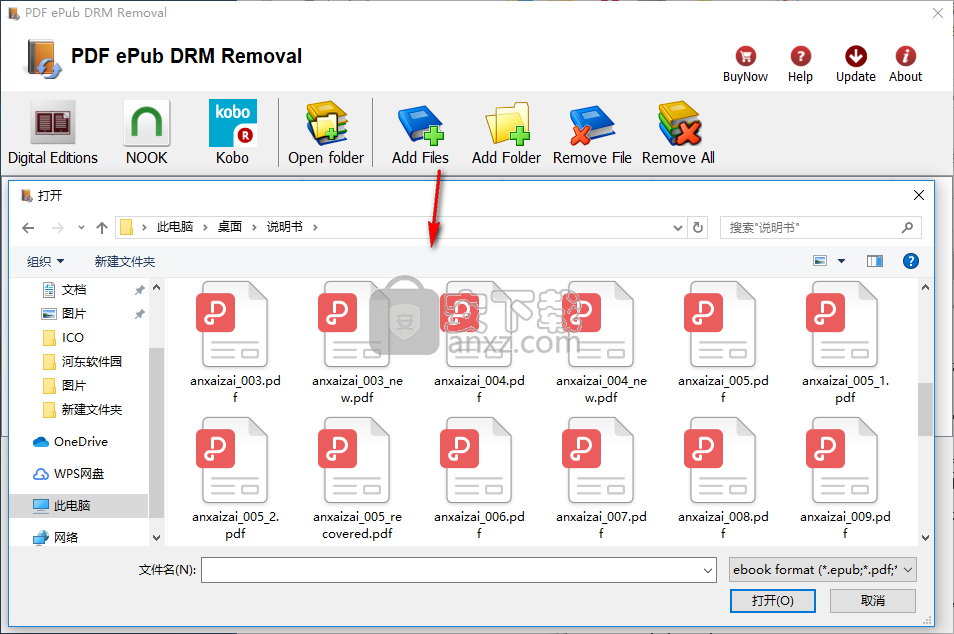Viewport: 954px width, 634px height.
Task: Expand the chevron after 此电脑 breadcrumb
Action: point(205,227)
